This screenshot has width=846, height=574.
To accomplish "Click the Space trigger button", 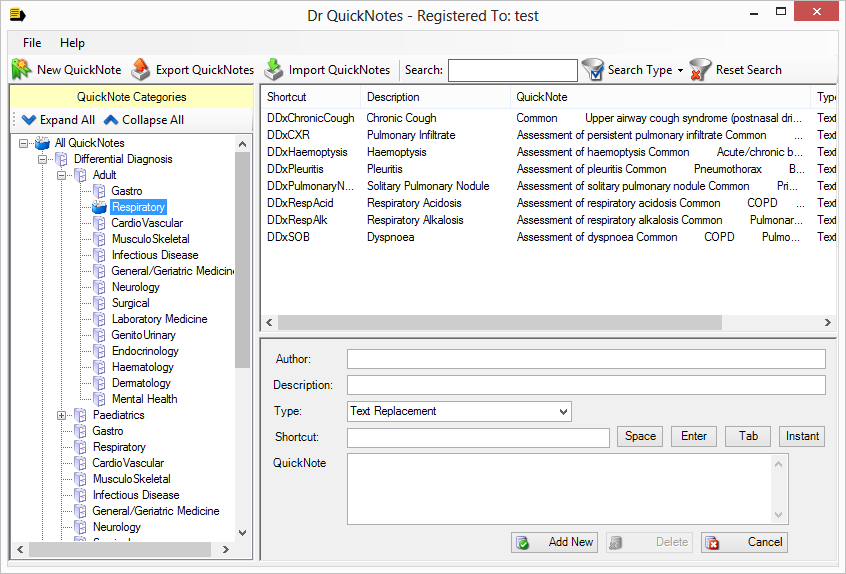I will 640,436.
